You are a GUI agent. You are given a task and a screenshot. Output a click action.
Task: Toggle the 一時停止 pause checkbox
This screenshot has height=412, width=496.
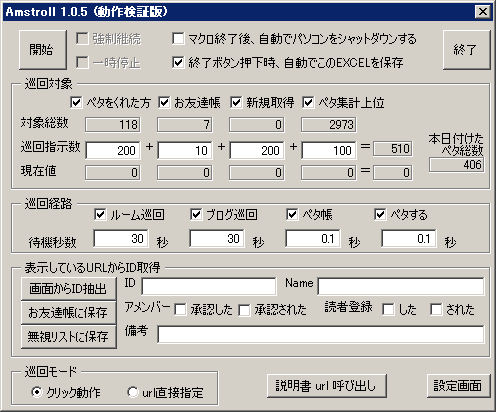click(x=82, y=62)
